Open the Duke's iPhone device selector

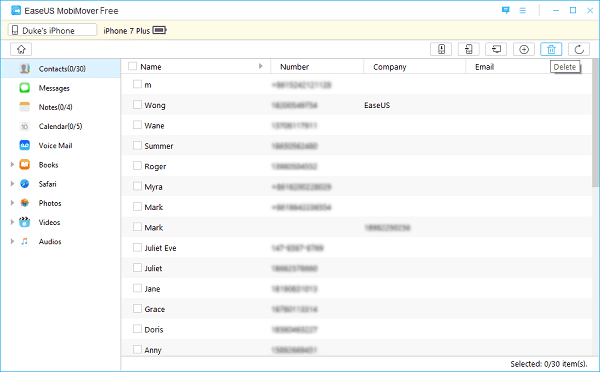(52, 30)
